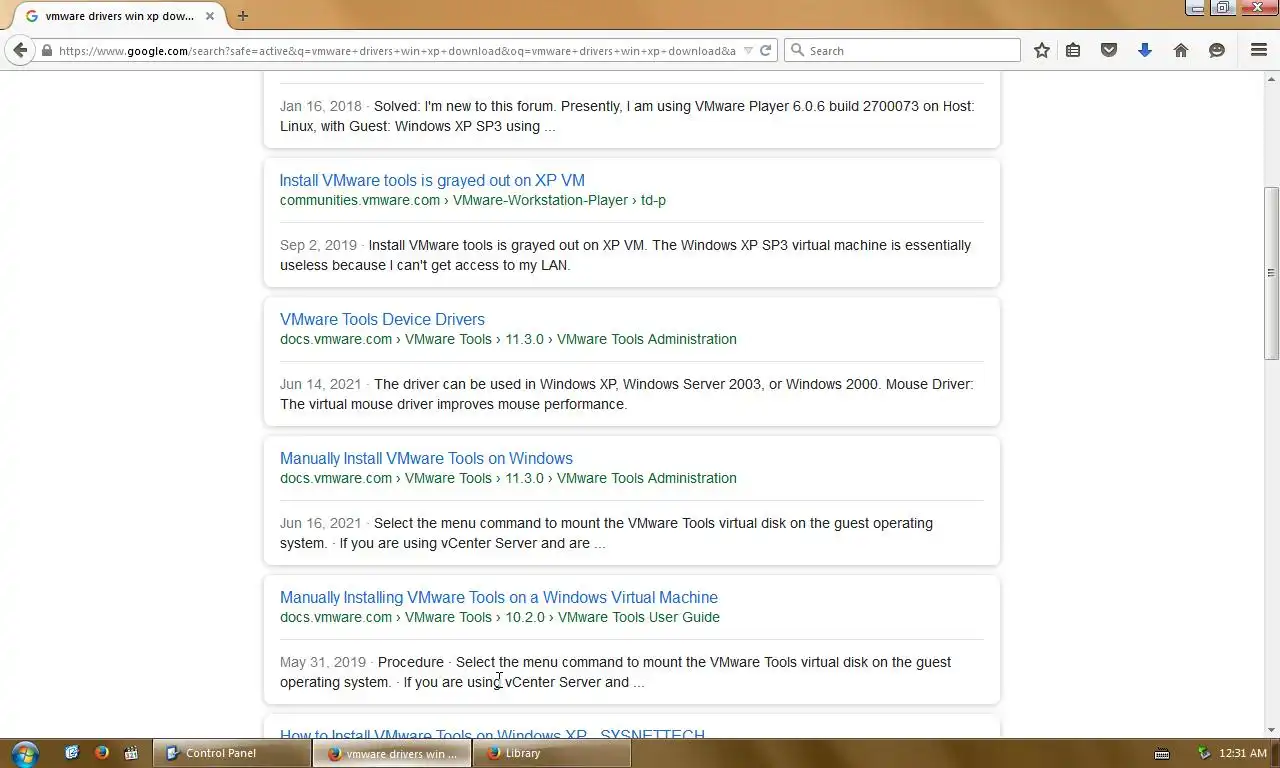
Task: Switch to Library taskbar window
Action: (551, 753)
